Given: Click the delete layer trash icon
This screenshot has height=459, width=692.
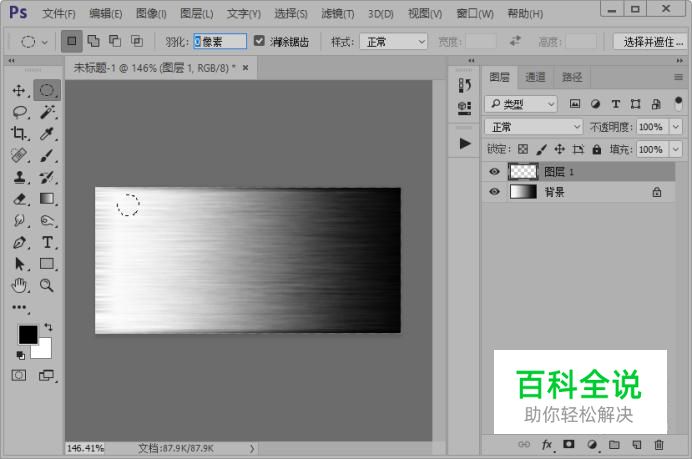Looking at the screenshot, I should (659, 444).
